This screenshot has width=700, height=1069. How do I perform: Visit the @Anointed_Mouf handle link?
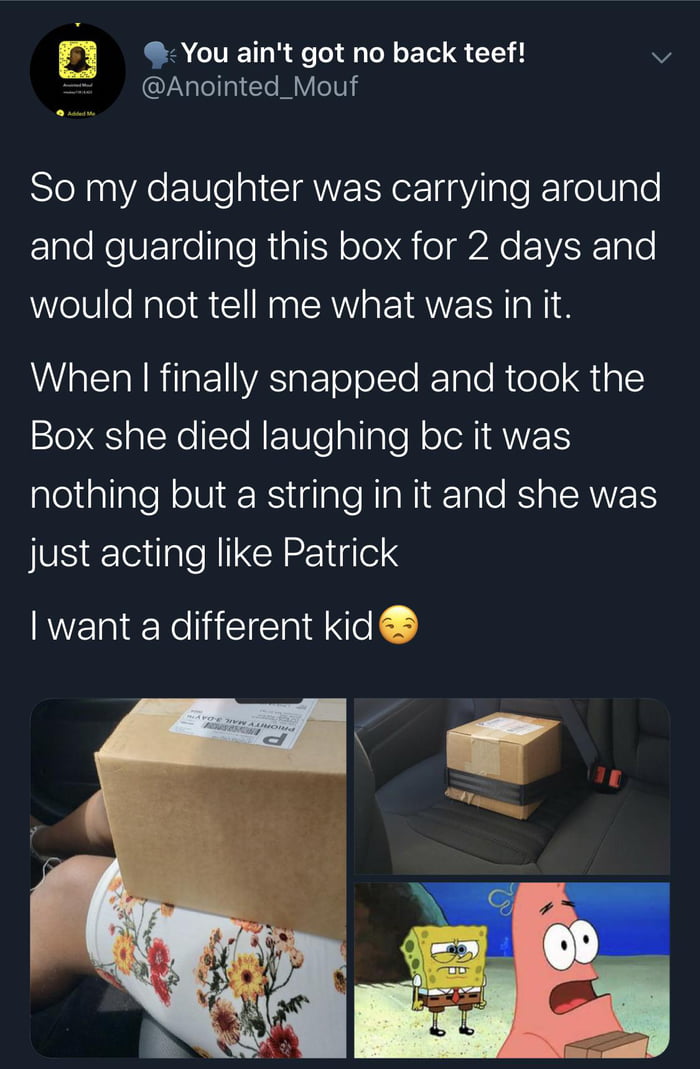(249, 87)
